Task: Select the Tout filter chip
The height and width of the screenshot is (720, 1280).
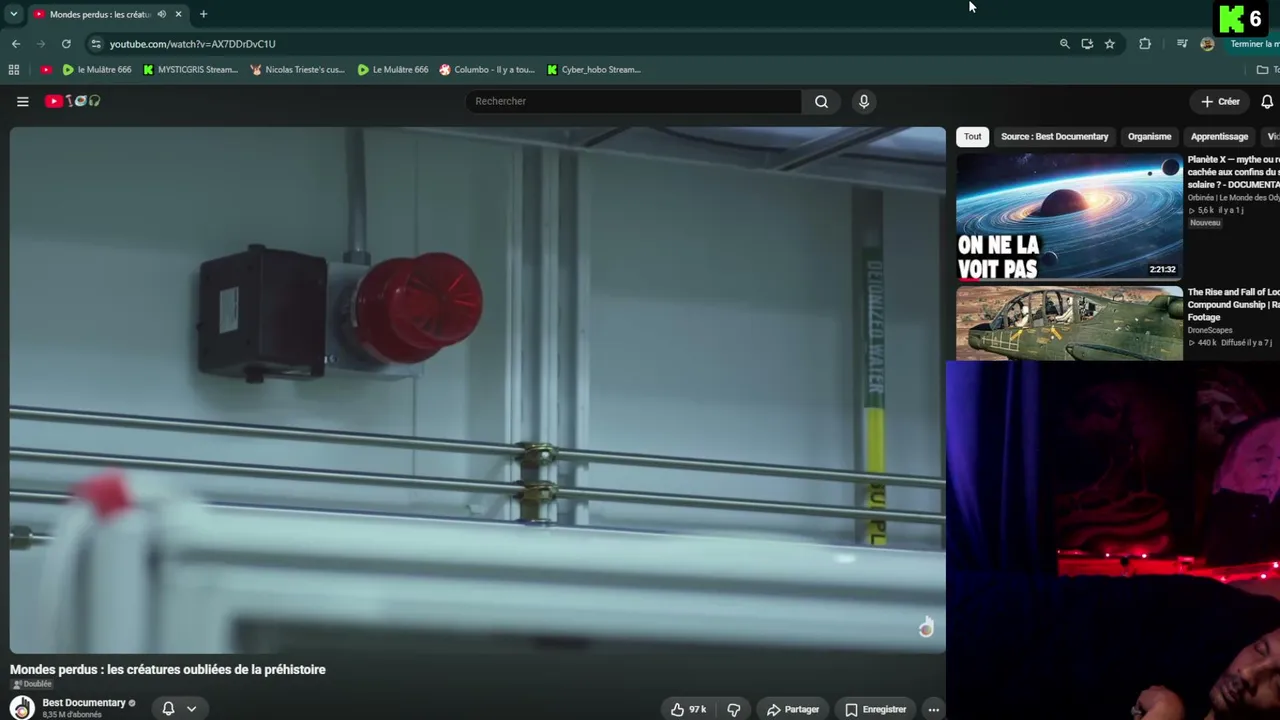Action: [x=972, y=137]
